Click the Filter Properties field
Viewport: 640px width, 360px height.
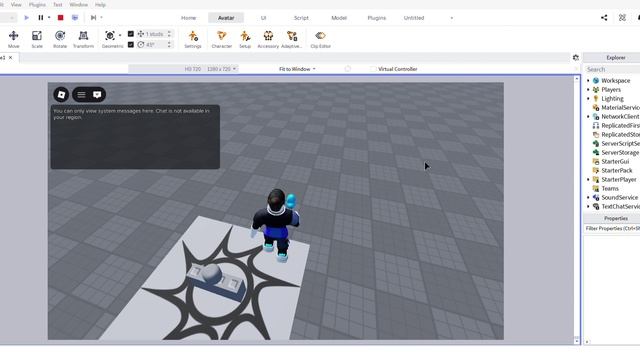(612, 229)
